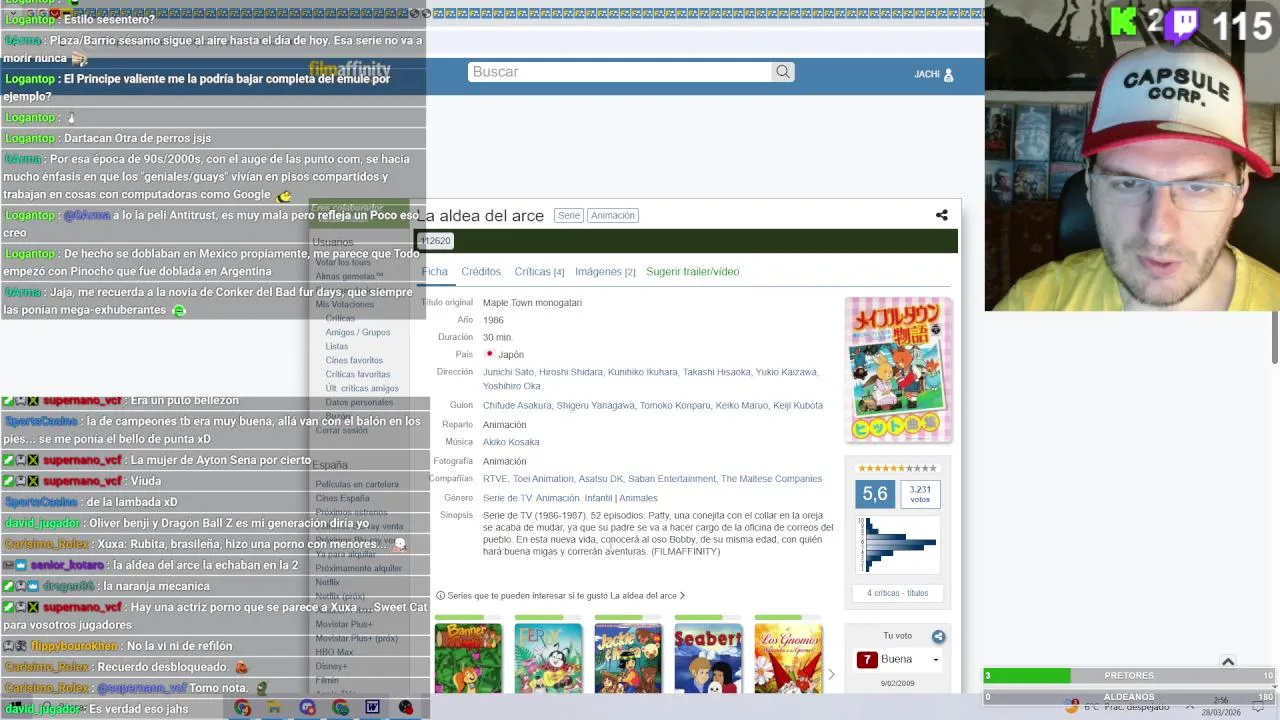Viewport: 1280px width, 720px height.
Task: Open the weather widget in taskbar
Action: tap(1118, 707)
